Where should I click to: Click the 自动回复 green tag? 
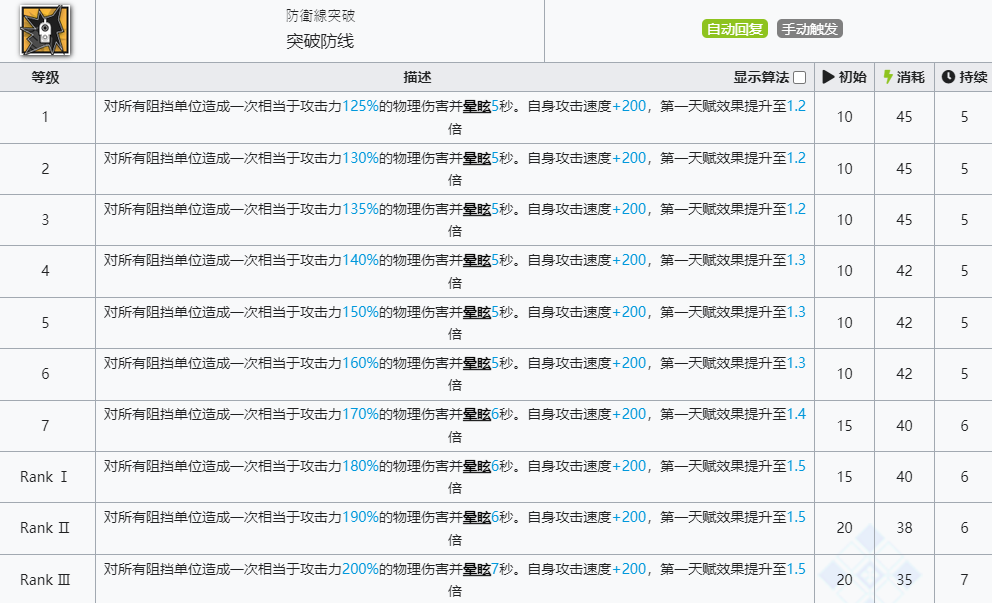tap(735, 29)
